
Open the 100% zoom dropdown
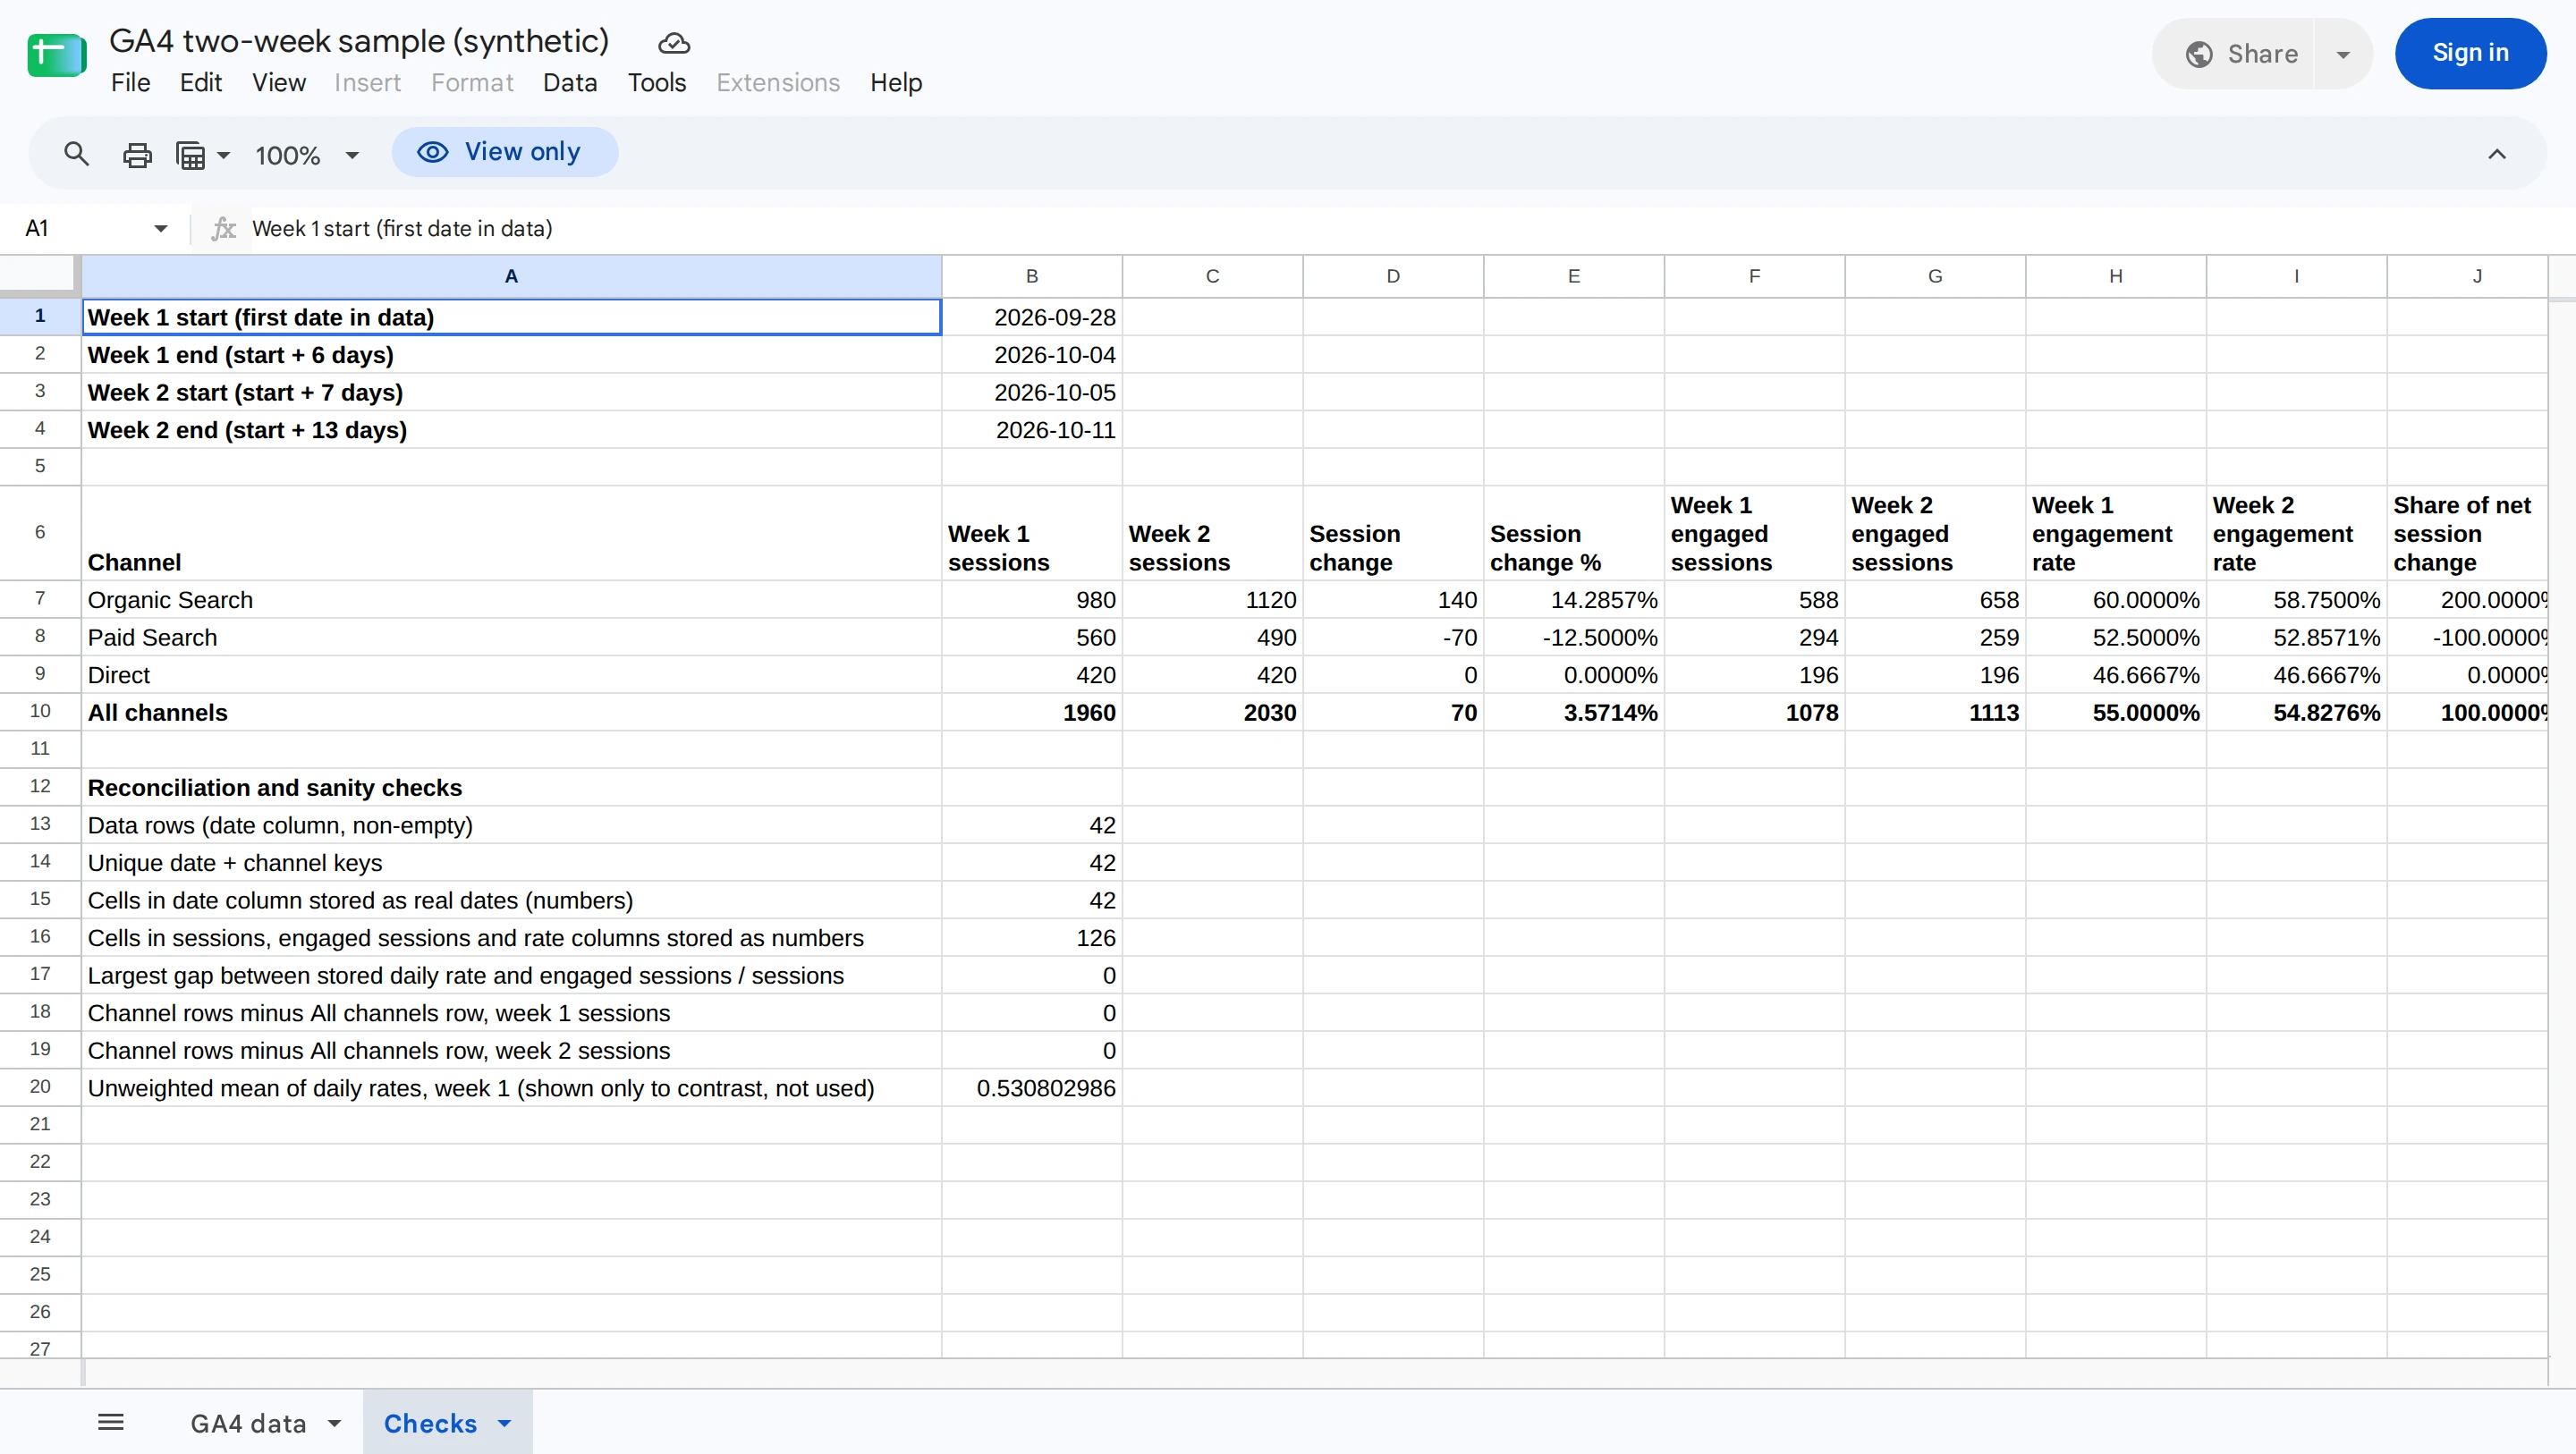point(307,155)
